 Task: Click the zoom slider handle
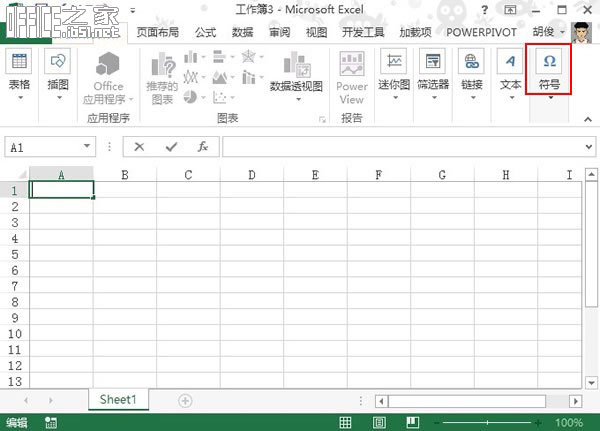[487, 423]
